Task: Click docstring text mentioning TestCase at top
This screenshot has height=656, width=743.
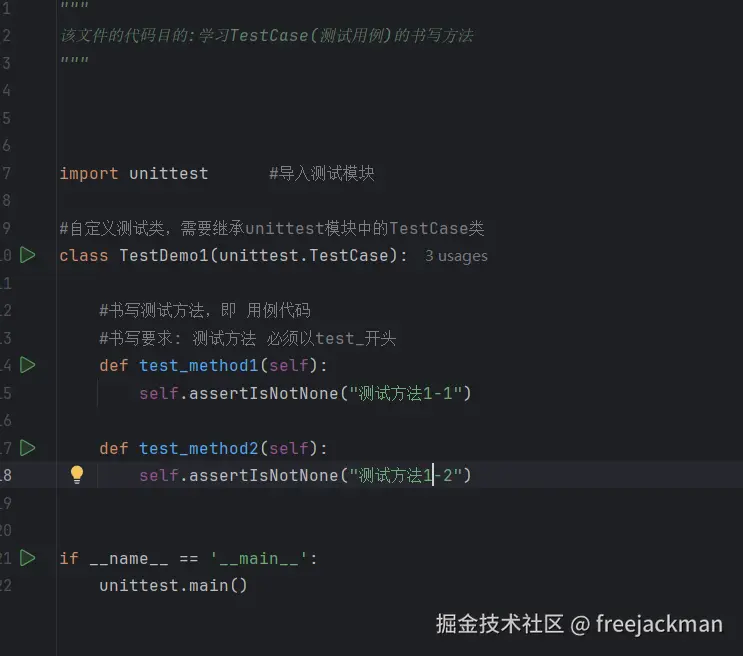Action: pyautogui.click(x=266, y=35)
